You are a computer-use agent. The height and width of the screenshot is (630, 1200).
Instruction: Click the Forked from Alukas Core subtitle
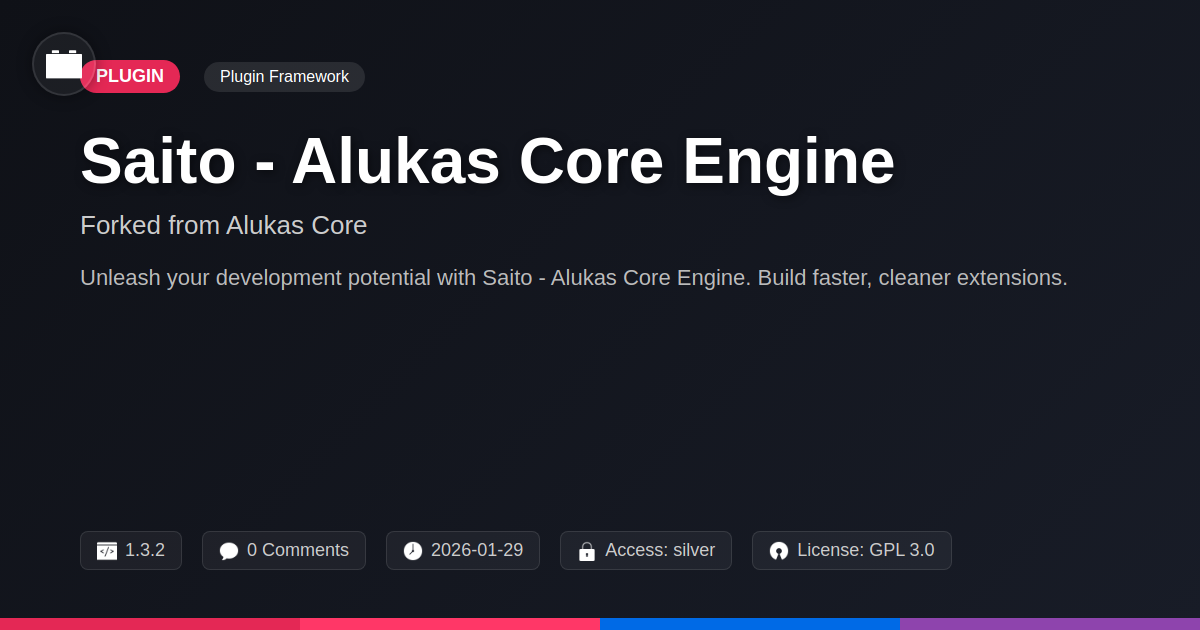click(x=223, y=226)
